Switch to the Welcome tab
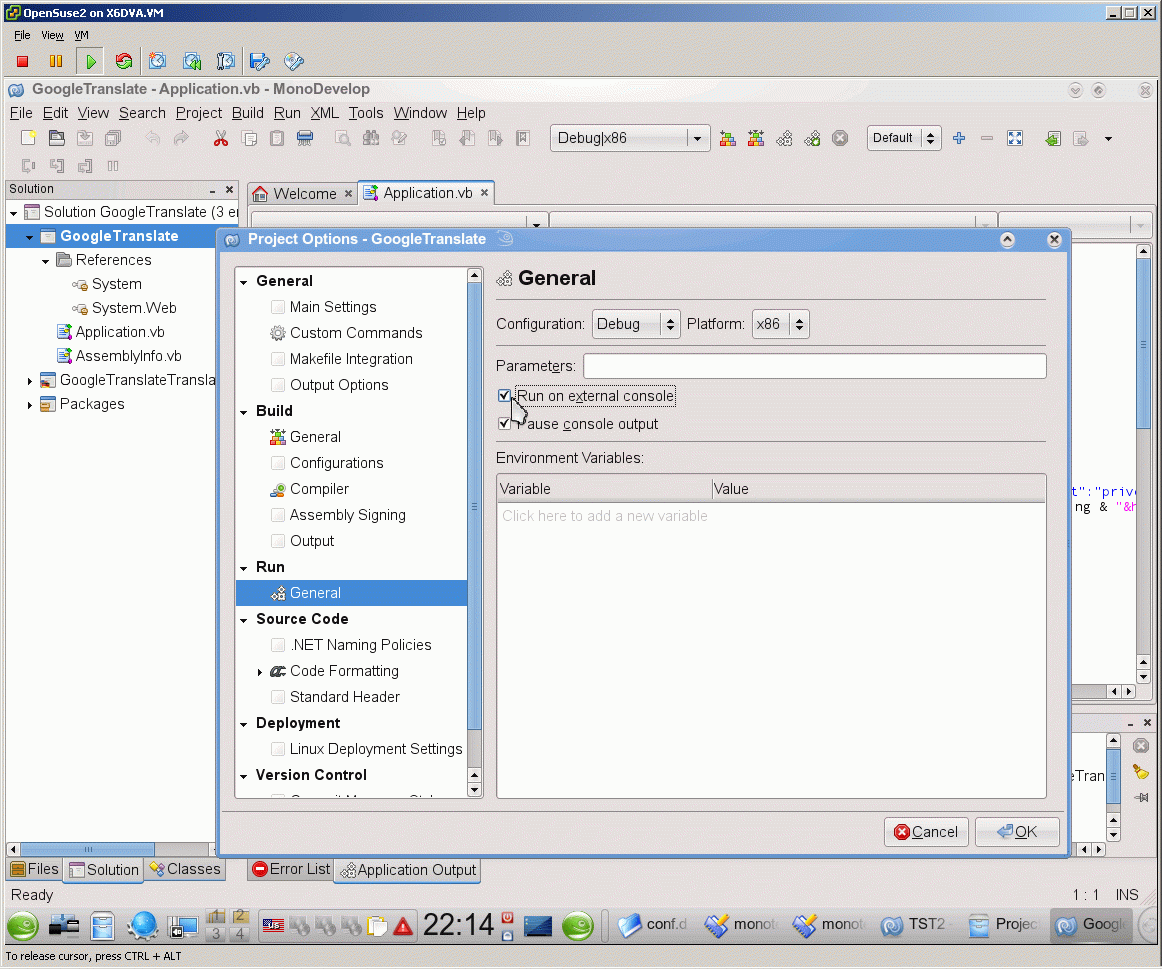 click(303, 193)
